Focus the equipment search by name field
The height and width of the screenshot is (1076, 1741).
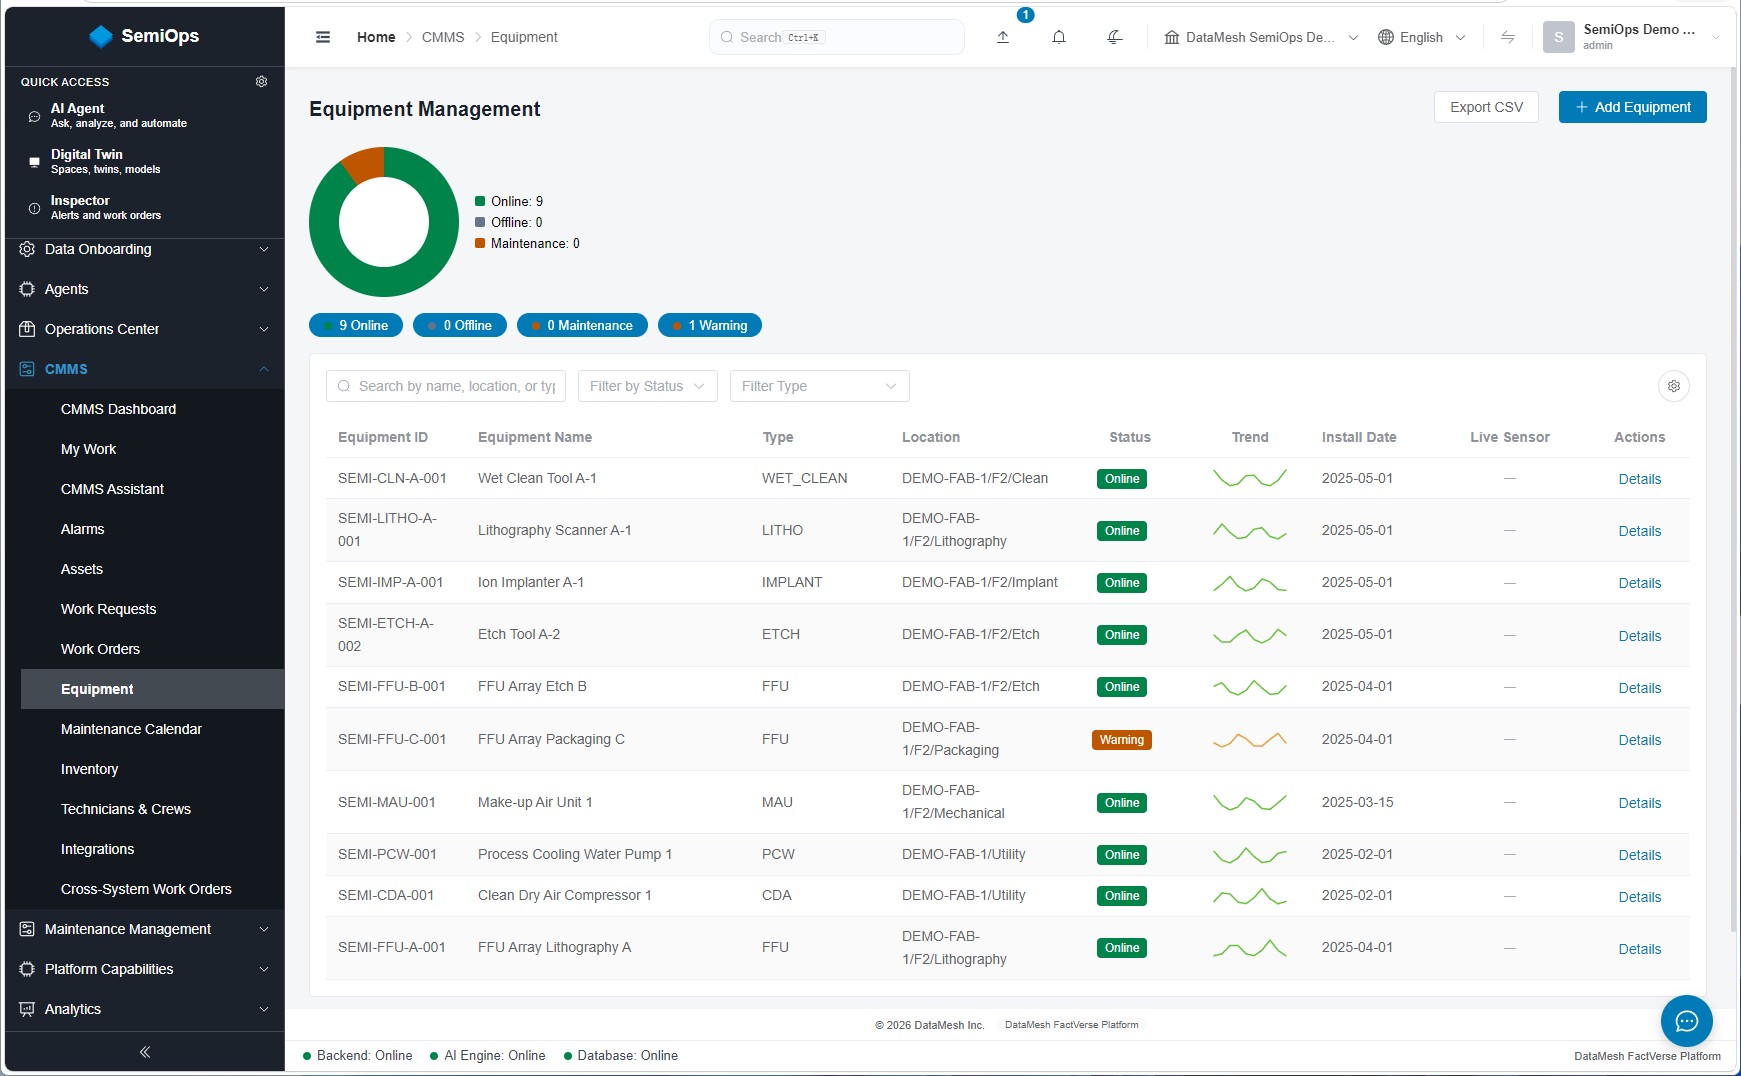[446, 386]
